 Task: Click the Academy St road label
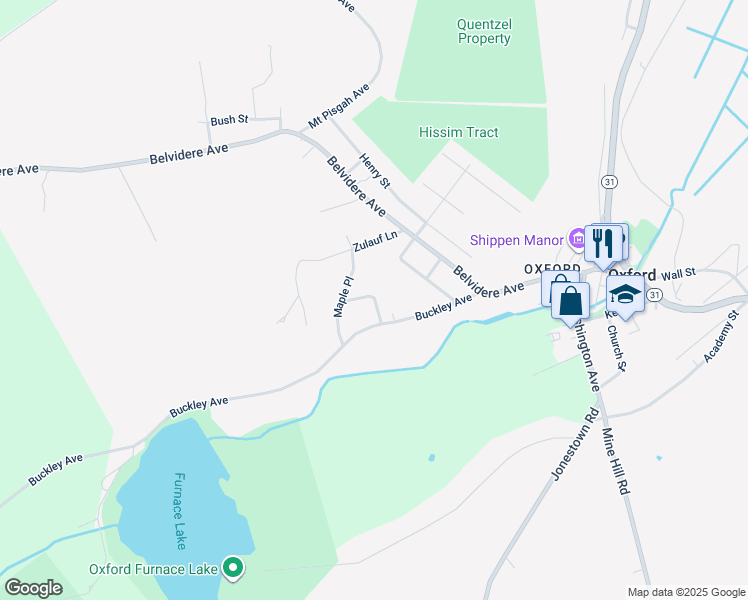pyautogui.click(x=721, y=336)
